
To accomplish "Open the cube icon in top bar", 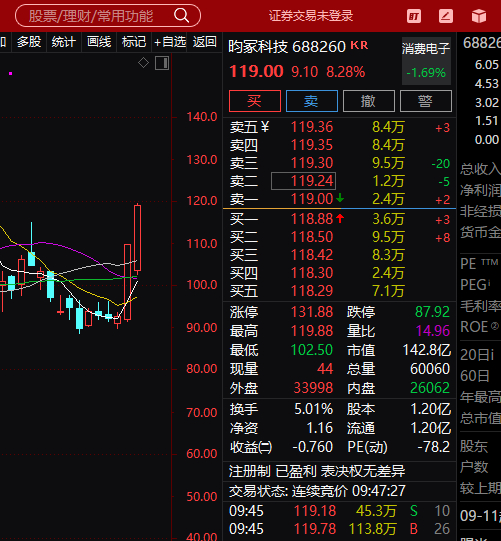I will [x=479, y=16].
